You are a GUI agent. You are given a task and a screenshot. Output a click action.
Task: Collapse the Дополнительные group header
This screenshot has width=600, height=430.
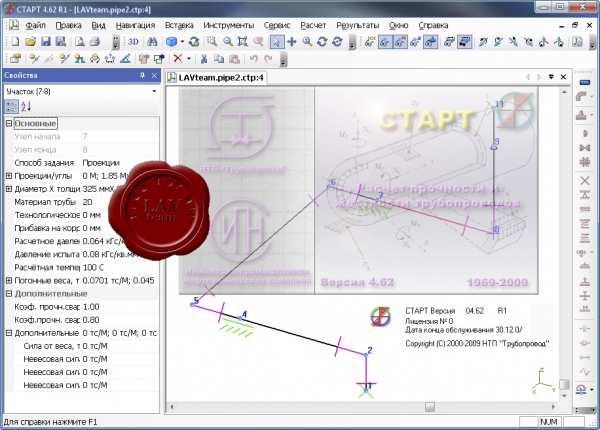click(x=9, y=293)
